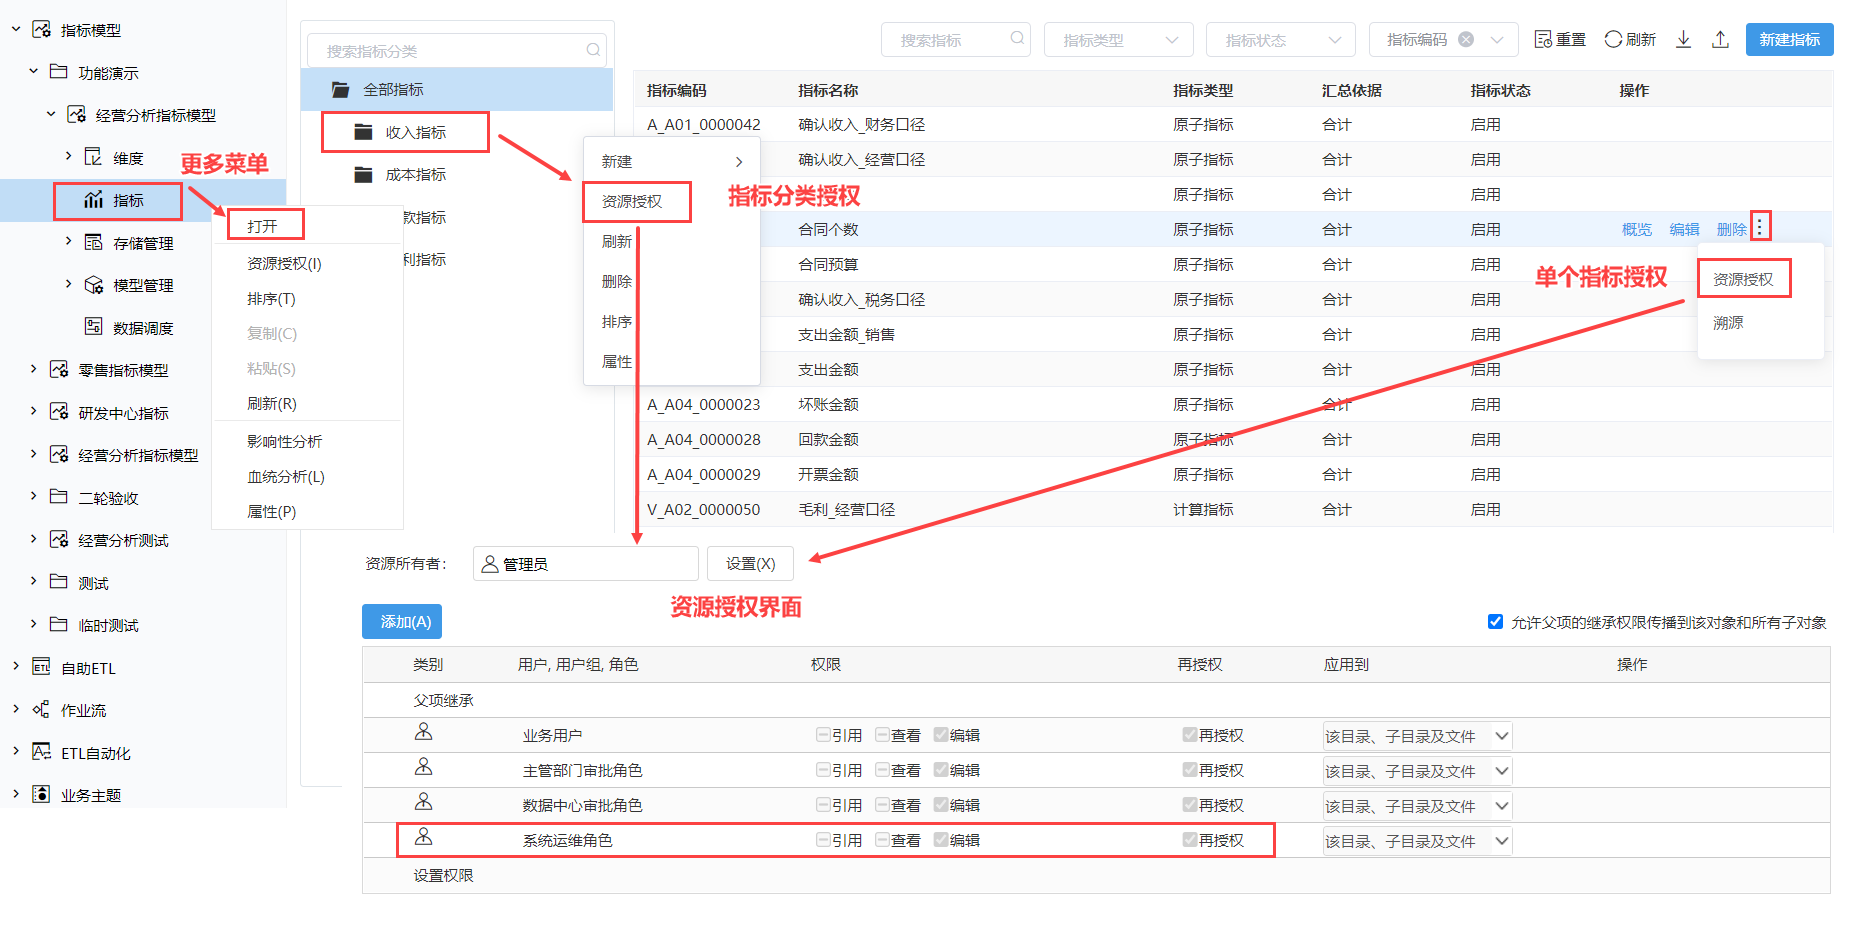Image resolution: width=1852 pixels, height=928 pixels.
Task: Click the 设置(X) button
Action: 750,563
